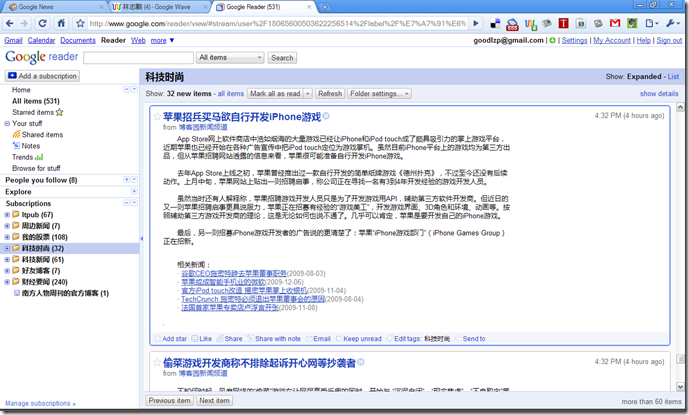689x415 pixels.
Task: Click Mark all as read
Action: [x=275, y=94]
